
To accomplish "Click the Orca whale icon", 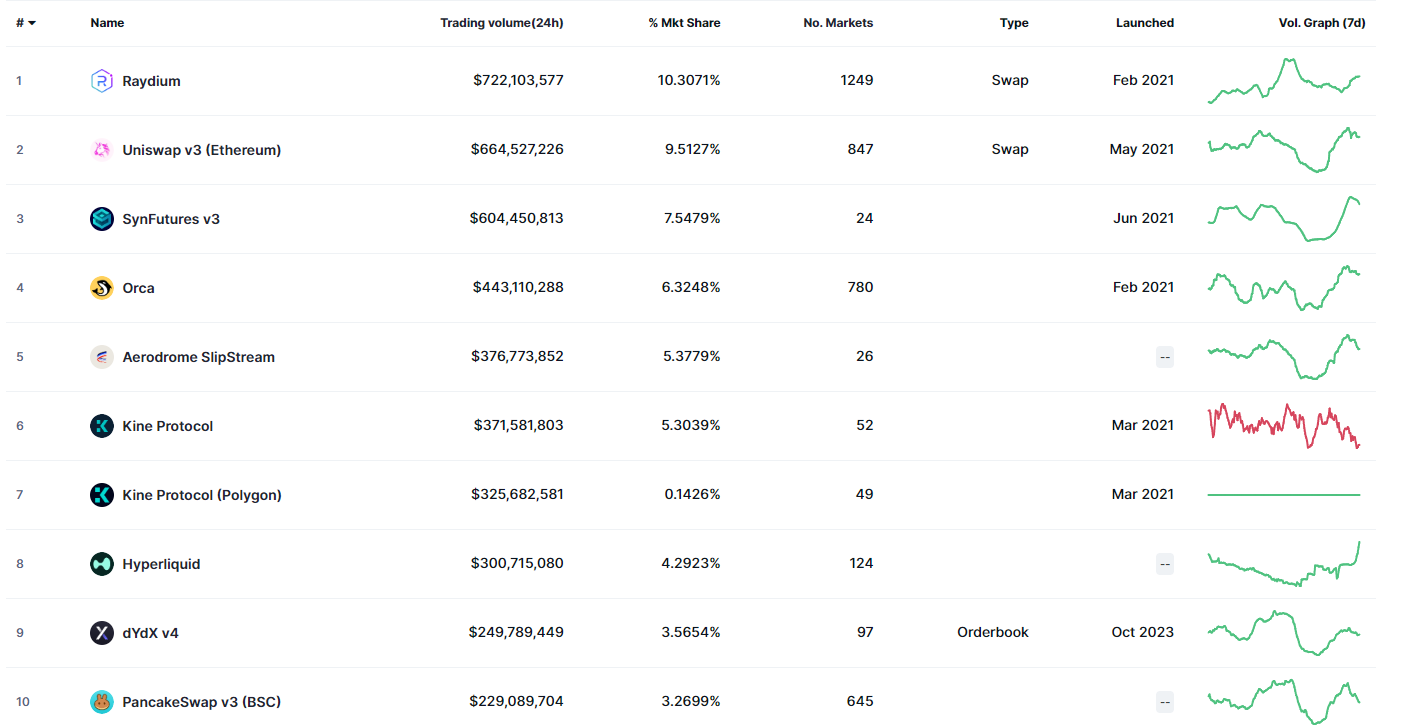I will 102,288.
